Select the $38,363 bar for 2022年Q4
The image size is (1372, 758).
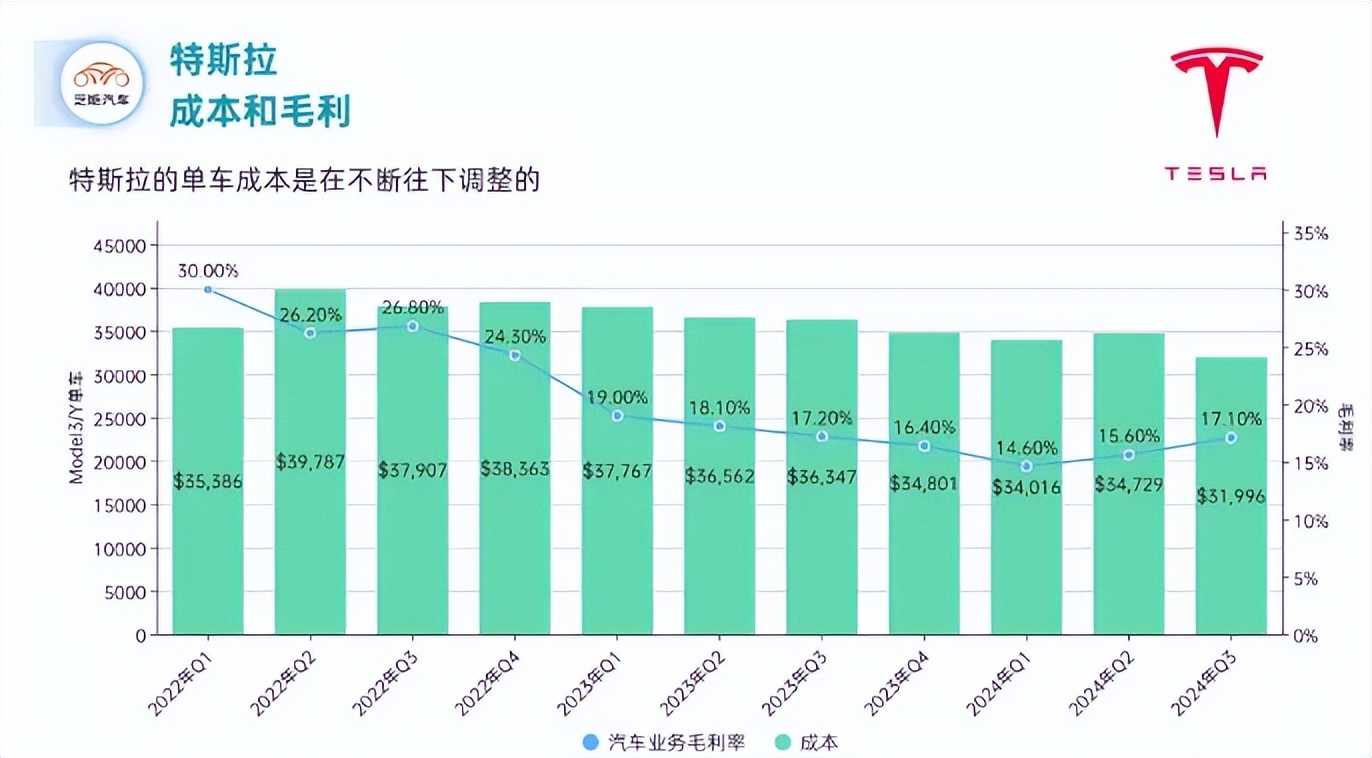click(515, 468)
